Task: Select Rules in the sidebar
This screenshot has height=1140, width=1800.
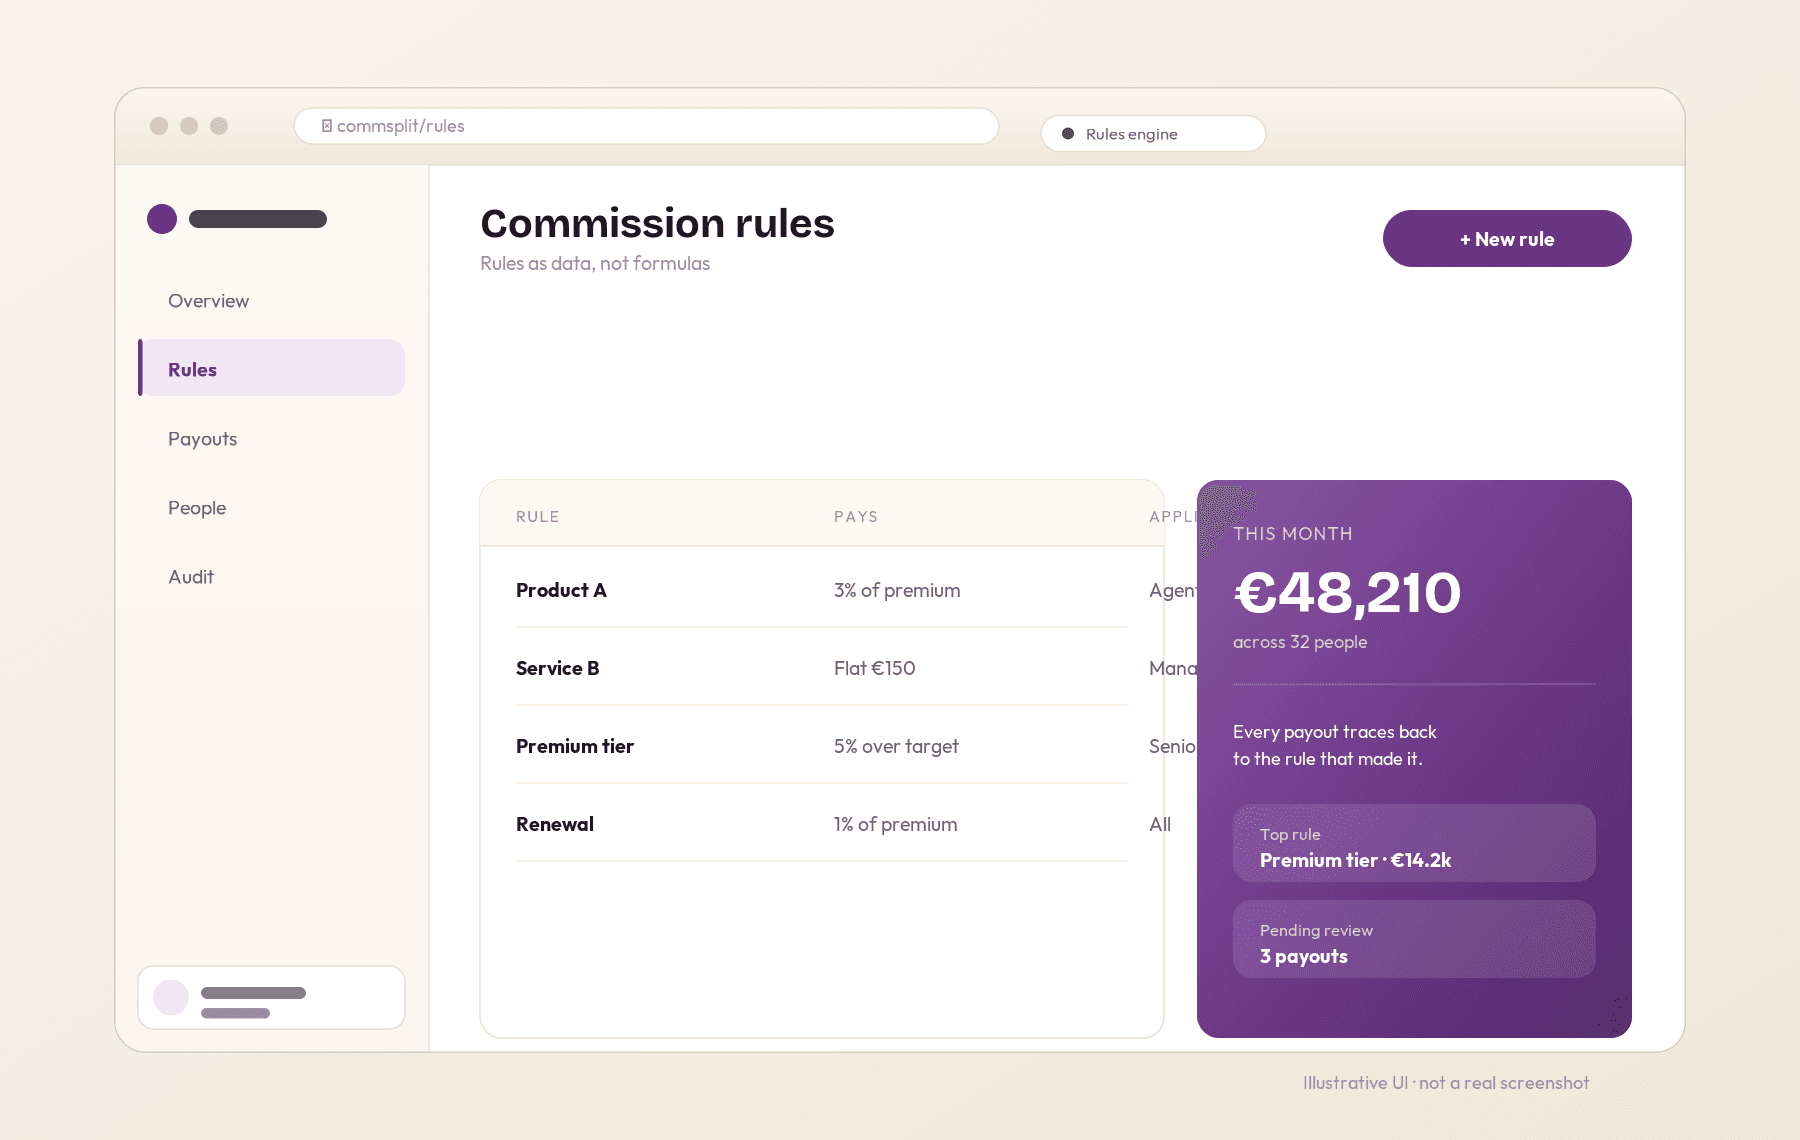Action: pos(272,368)
